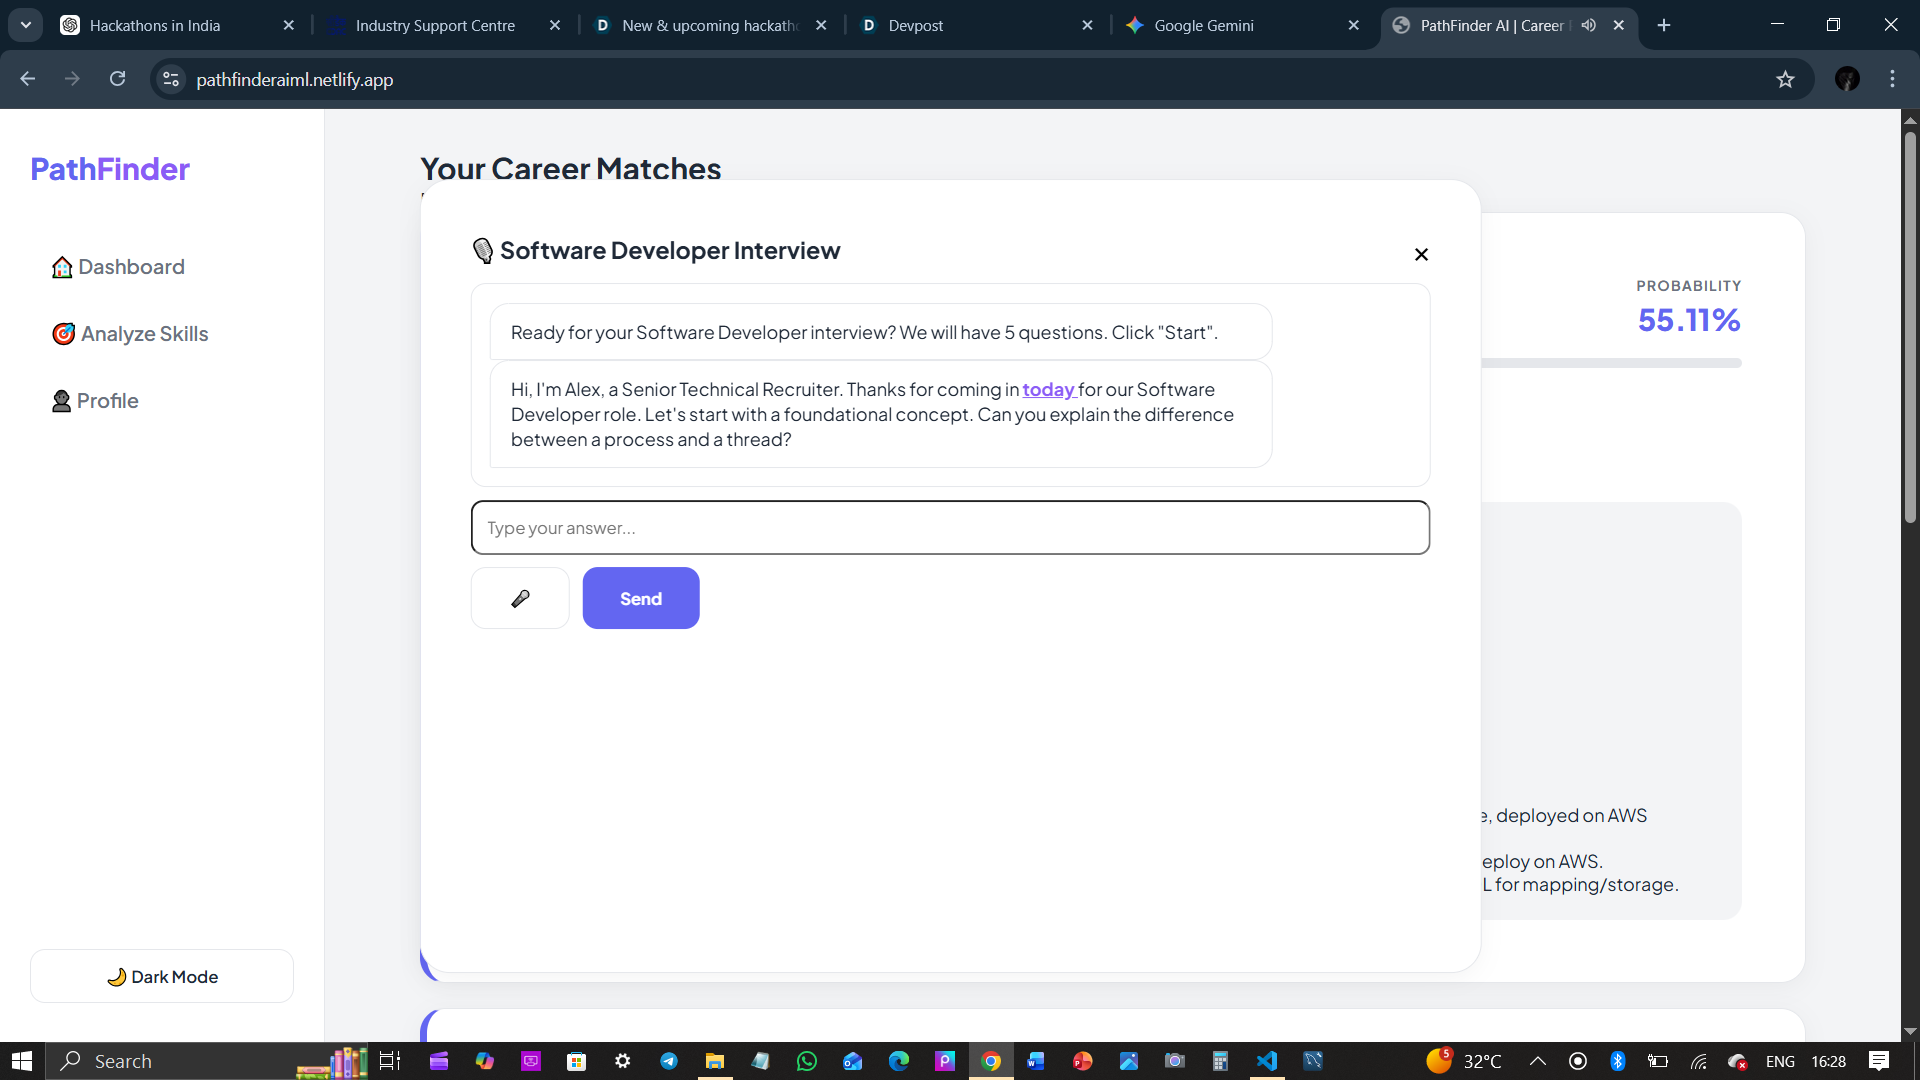Send the interview answer

pos(641,598)
